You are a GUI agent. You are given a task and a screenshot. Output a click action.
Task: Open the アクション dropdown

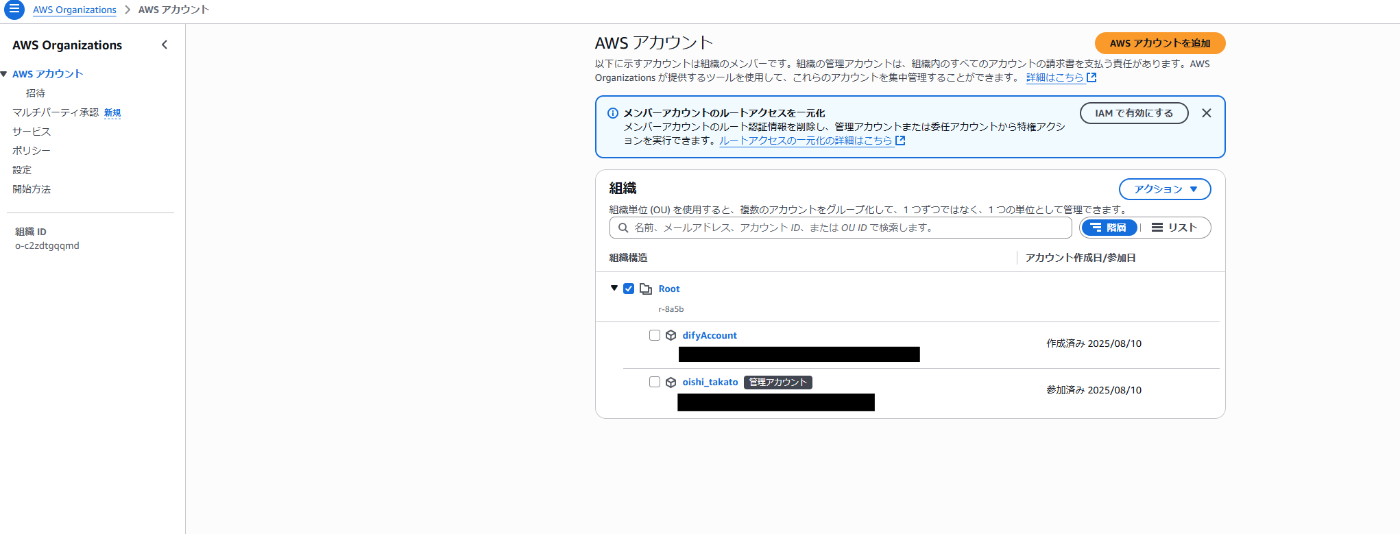pos(1165,189)
